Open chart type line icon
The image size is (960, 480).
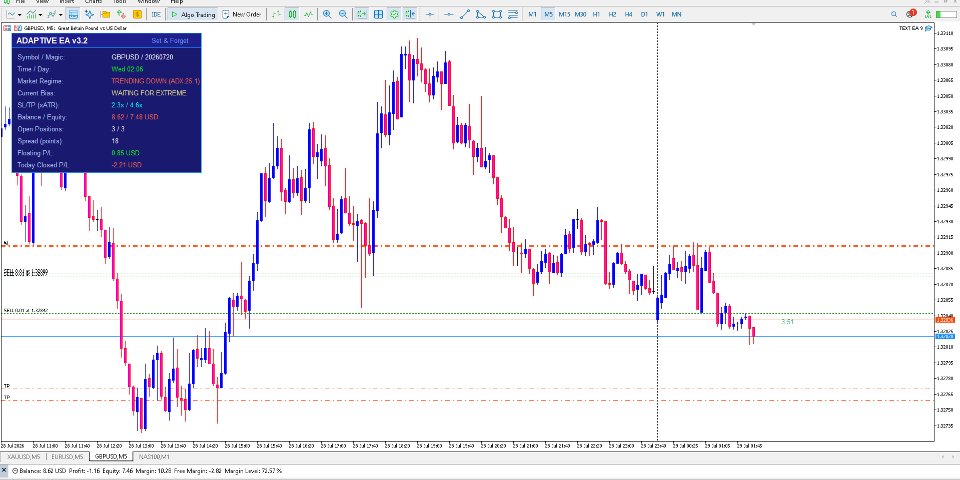pos(11,14)
